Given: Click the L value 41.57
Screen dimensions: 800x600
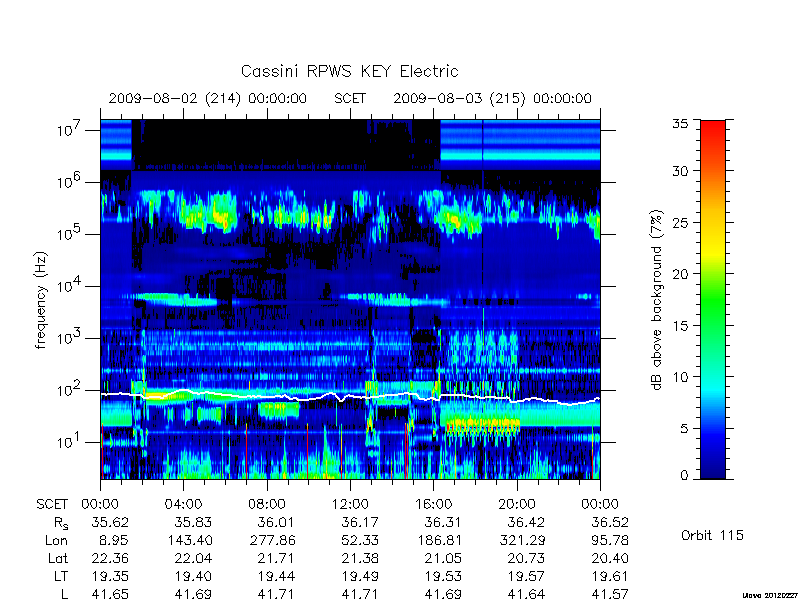Looking at the screenshot, I should [x=610, y=594].
